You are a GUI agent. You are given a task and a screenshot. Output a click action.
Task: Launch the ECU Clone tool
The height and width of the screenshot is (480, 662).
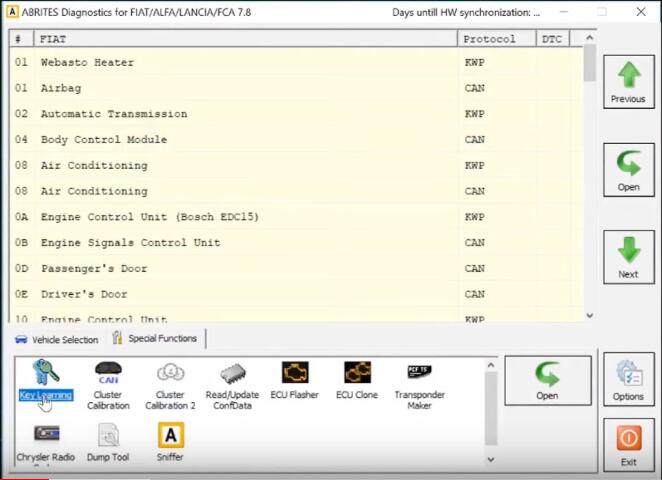(x=357, y=380)
